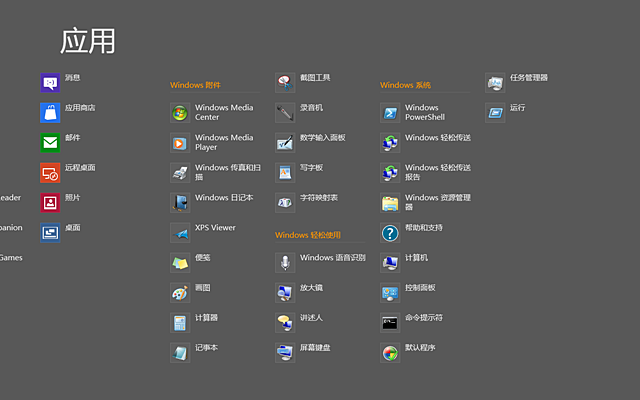Screen dimensions: 640x400
Task: Click the Windows 轻松使用 group heading
Action: tap(308, 235)
